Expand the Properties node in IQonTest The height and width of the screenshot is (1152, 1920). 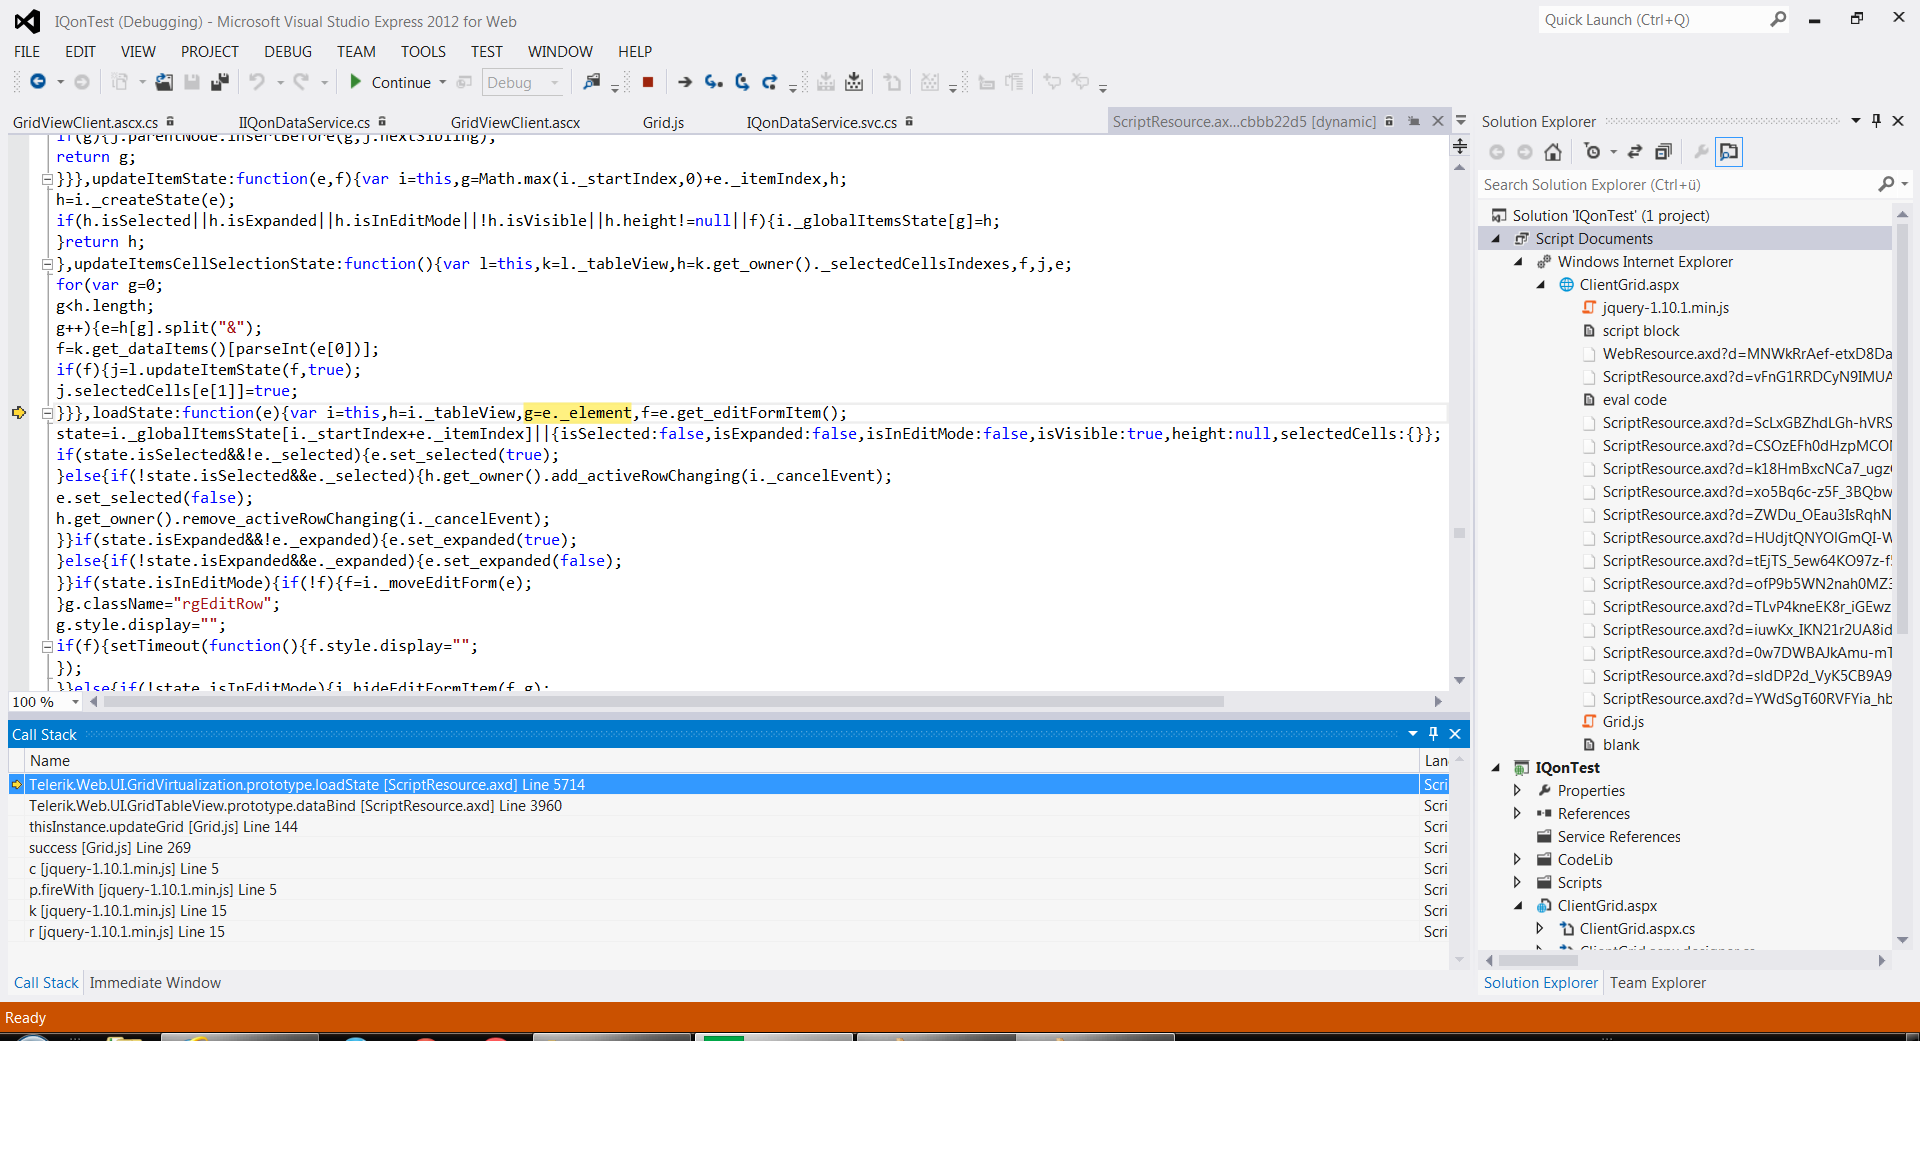[1517, 791]
